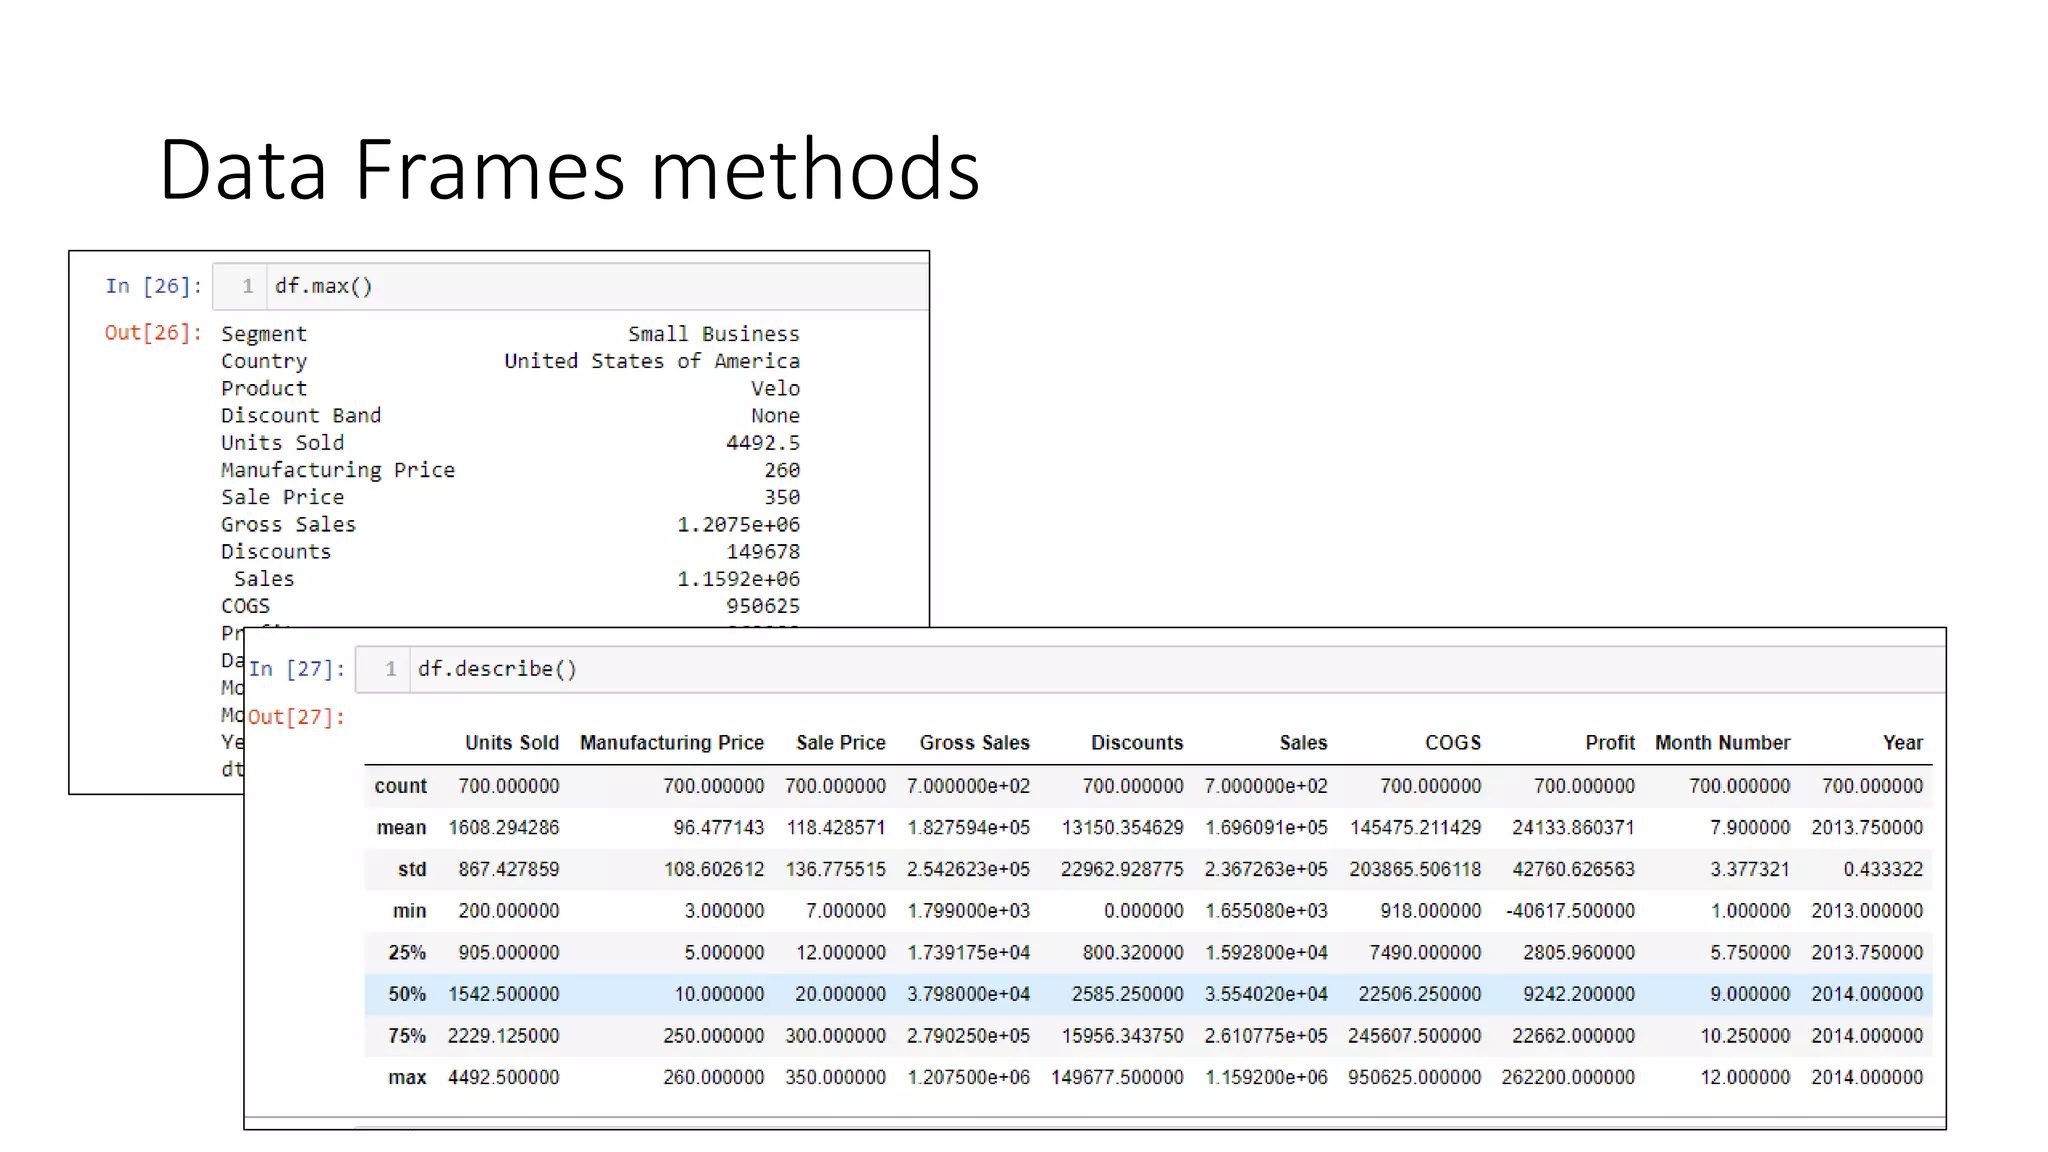Click min Profit value -40617.500000
Screen dimensions: 2048x1152
[x=1571, y=911]
